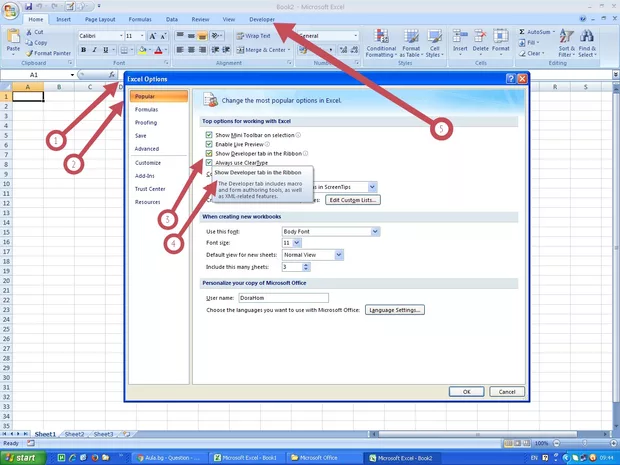Image resolution: width=620 pixels, height=465 pixels.
Task: Toggle Always use ClearType checkbox
Action: click(209, 163)
